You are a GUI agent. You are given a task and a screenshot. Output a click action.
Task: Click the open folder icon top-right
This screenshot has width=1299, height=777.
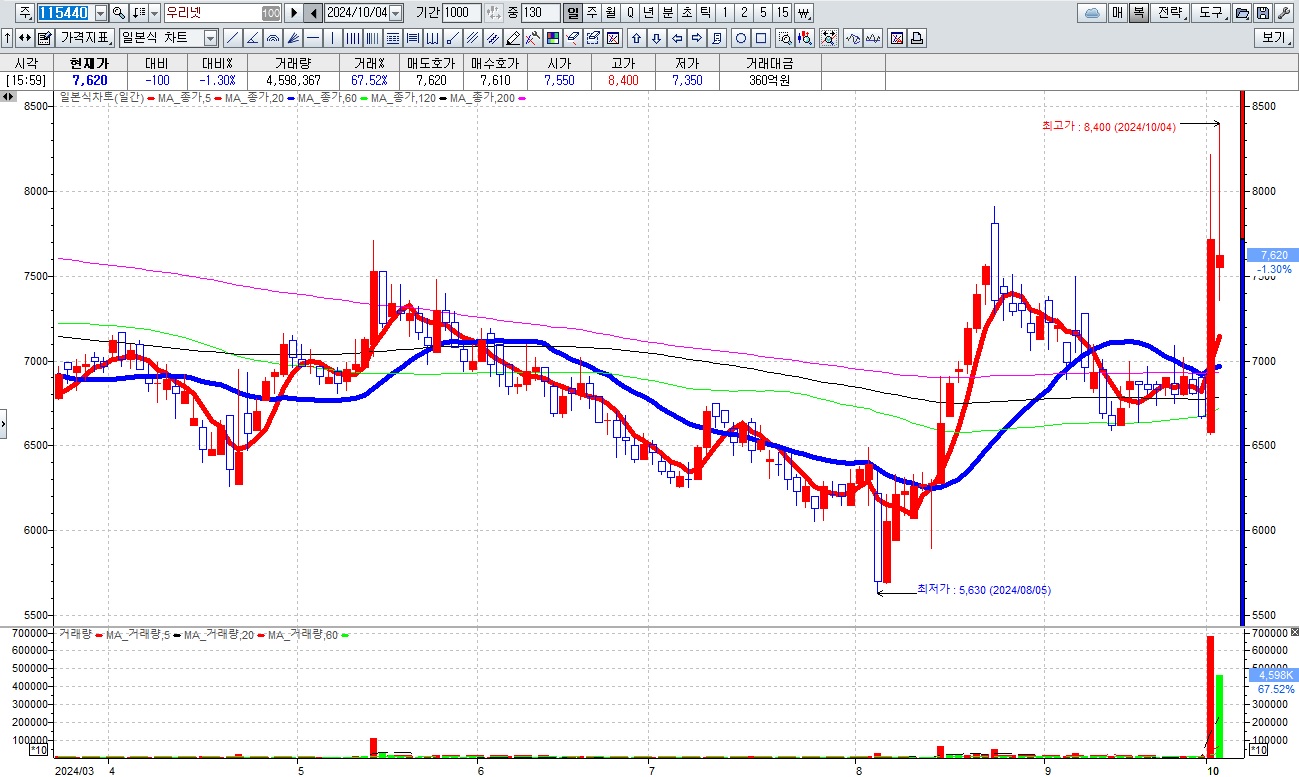click(1241, 13)
